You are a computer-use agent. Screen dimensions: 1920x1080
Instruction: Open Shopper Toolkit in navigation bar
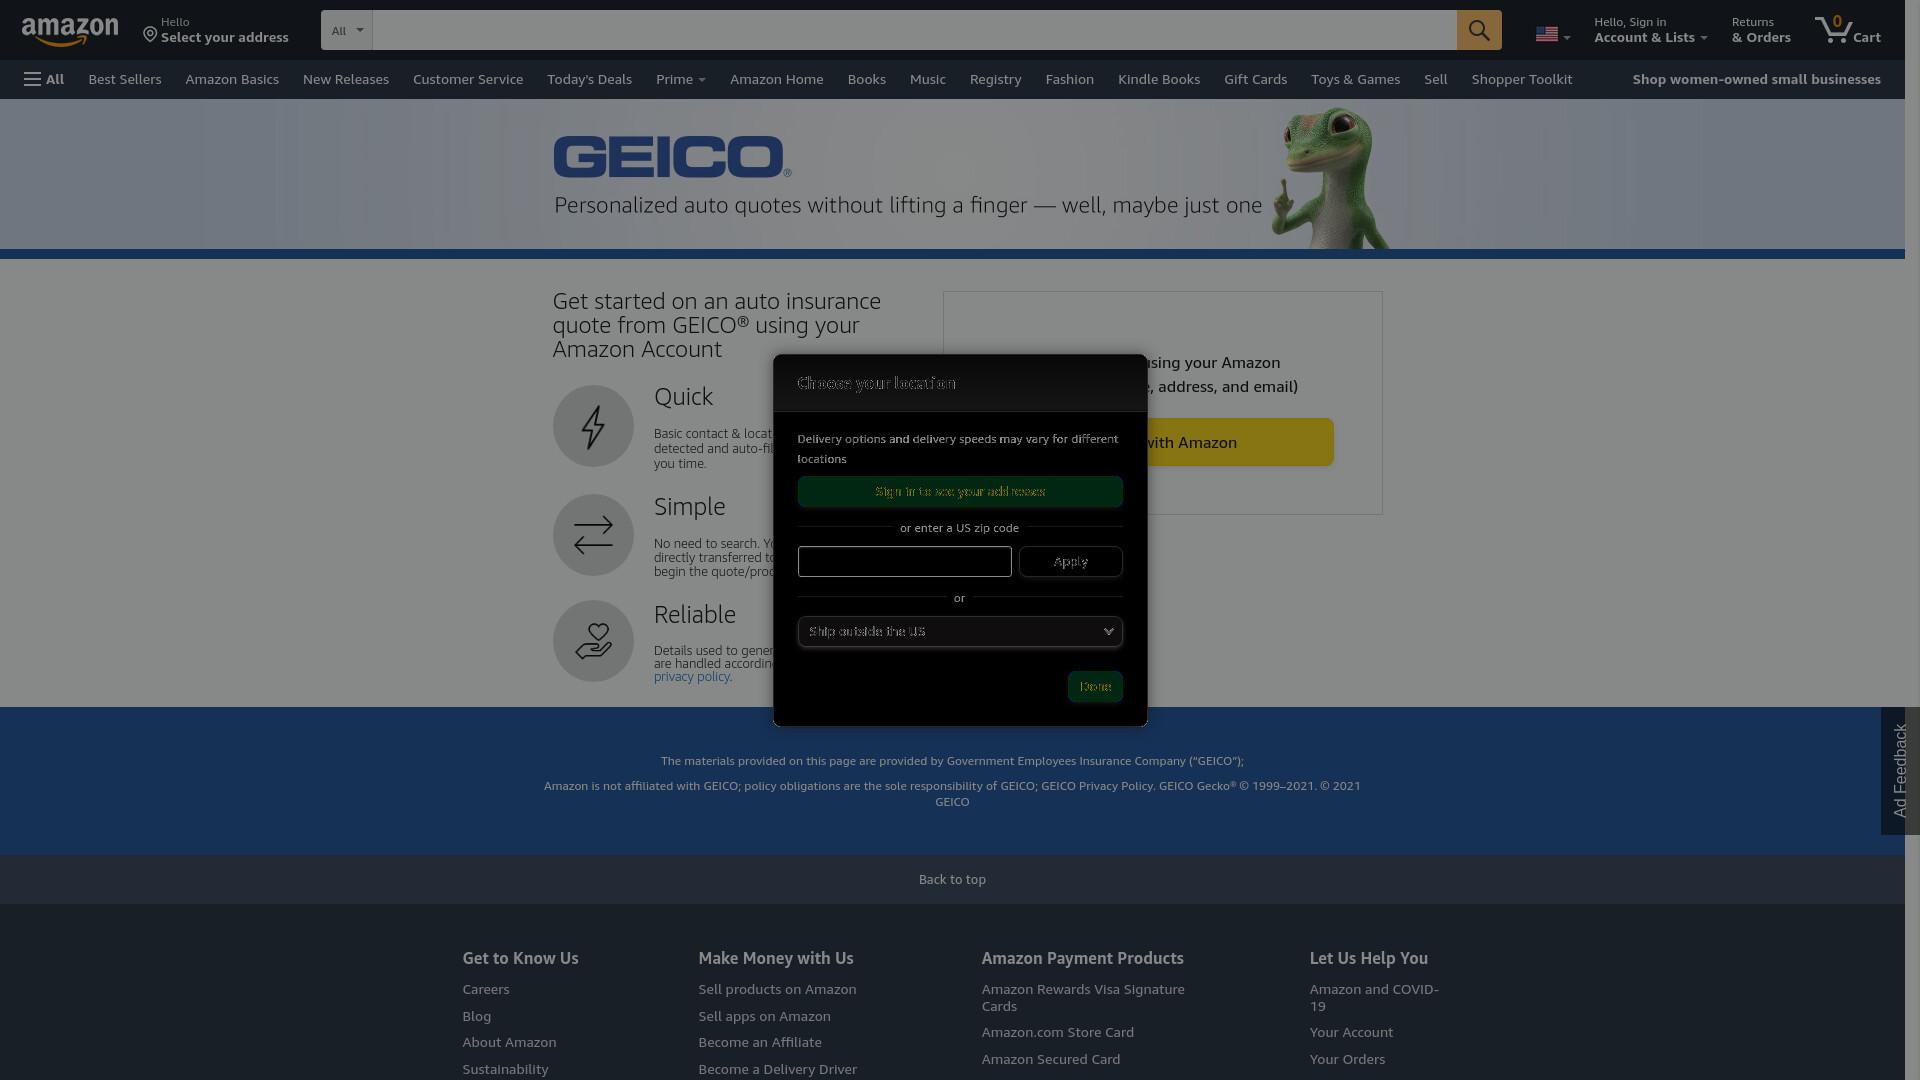point(1522,79)
